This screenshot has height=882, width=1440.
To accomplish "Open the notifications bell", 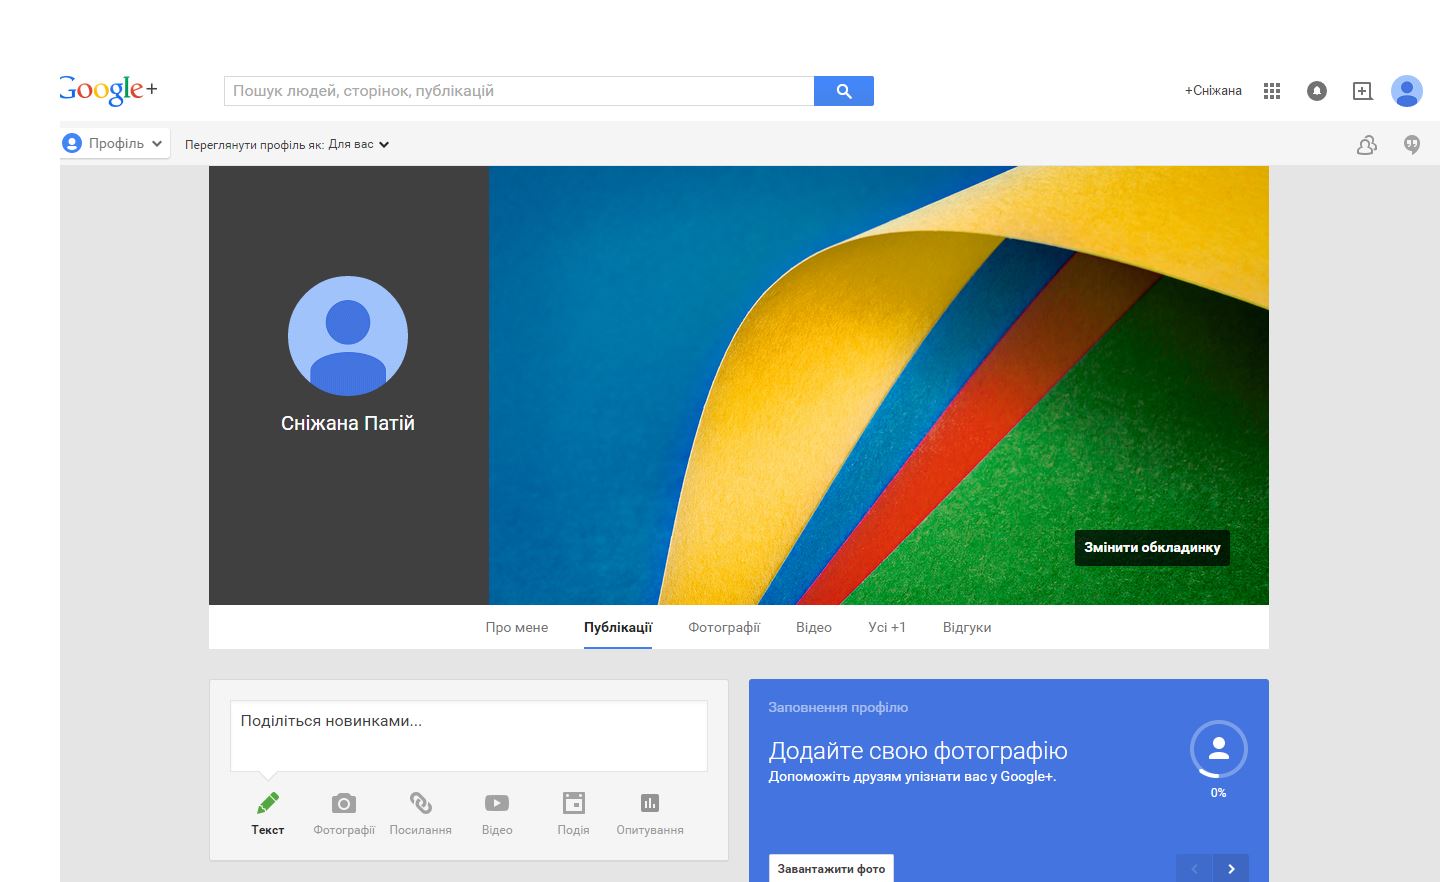I will click(x=1317, y=91).
